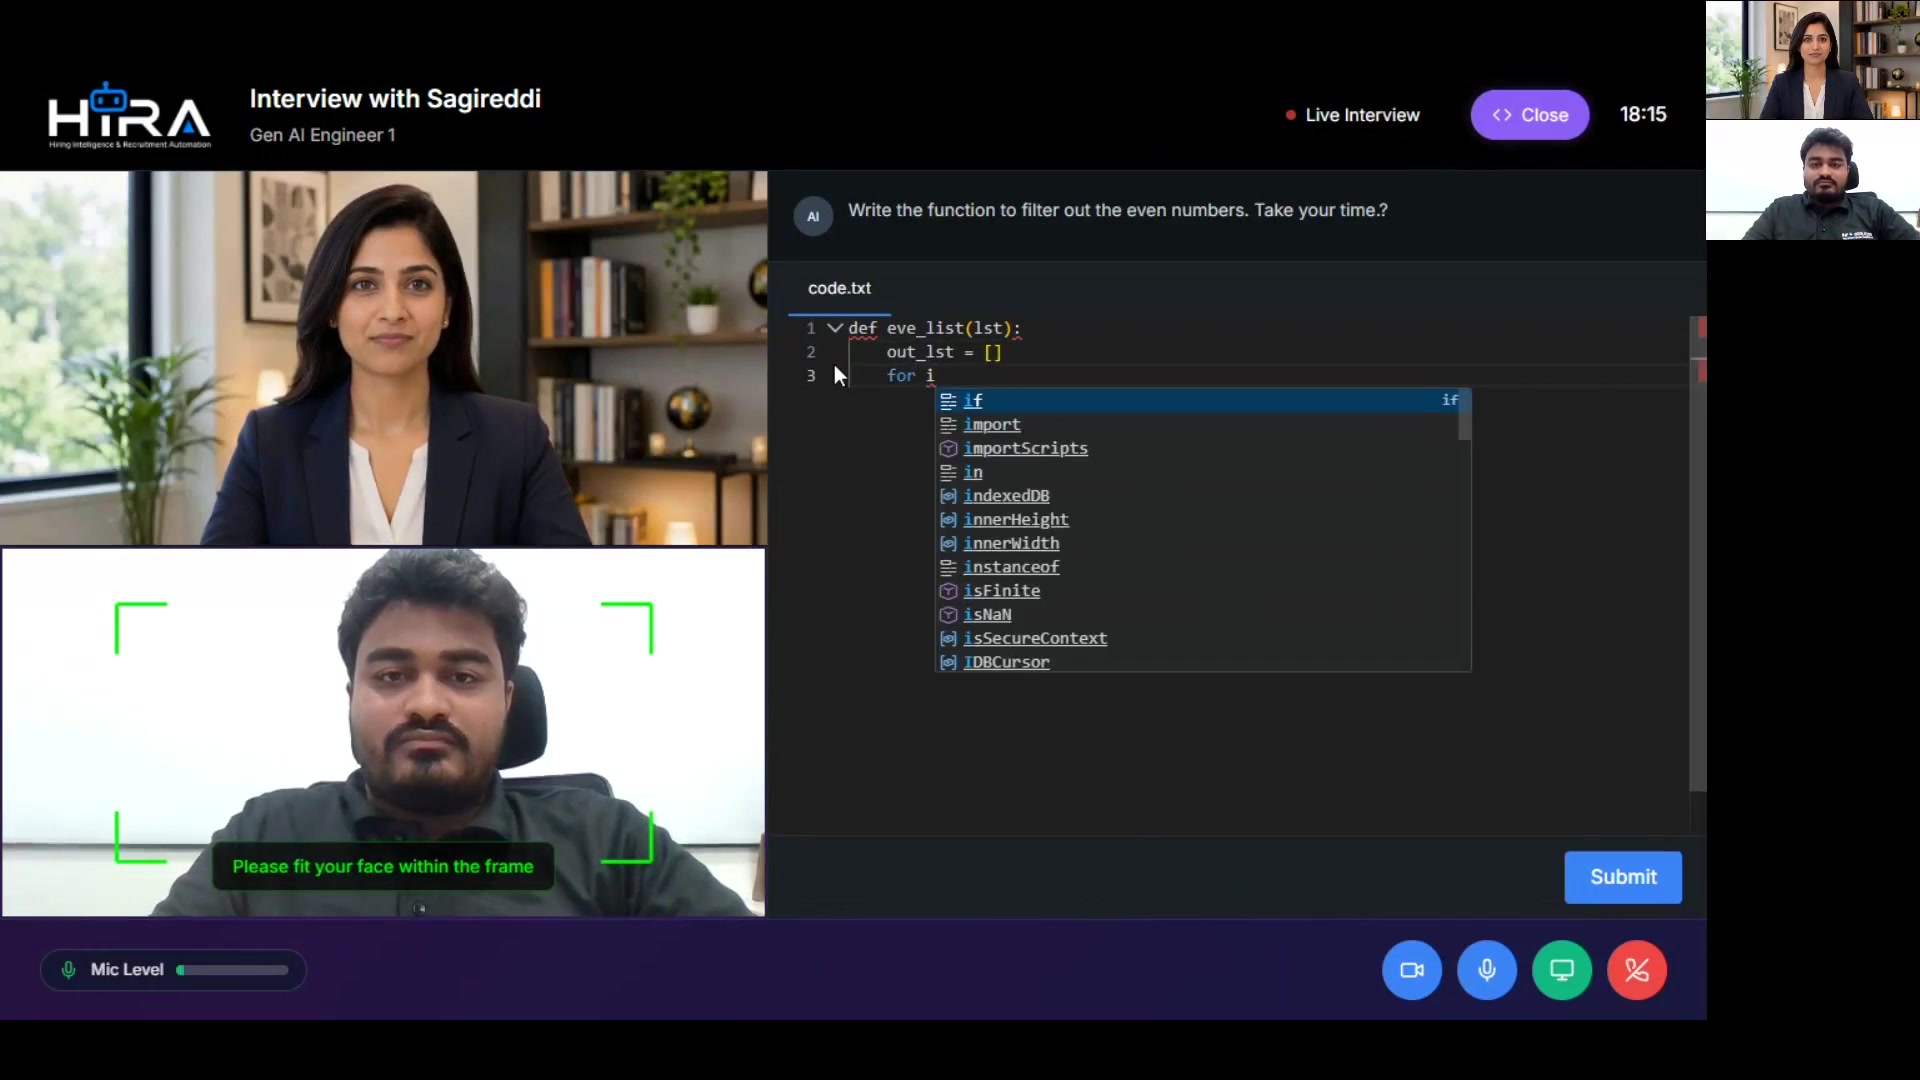The width and height of the screenshot is (1920, 1080).
Task: Click the 18:15 interview timer
Action: 1643,114
